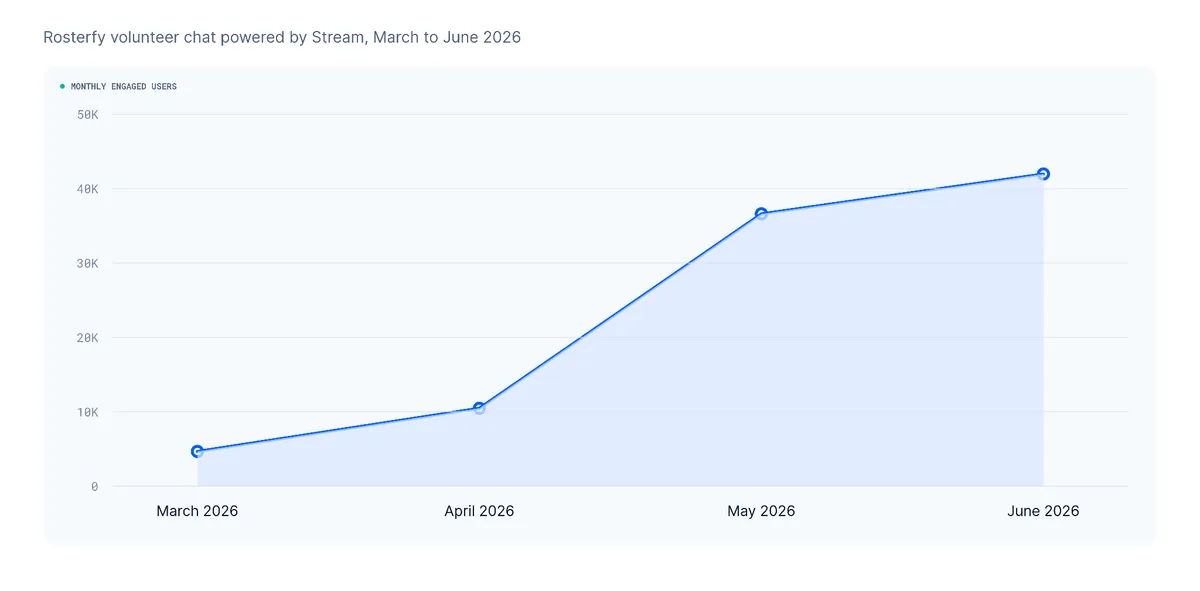Click the 'June 2026' x-axis label
This screenshot has width=1200, height=591.
[1043, 511]
